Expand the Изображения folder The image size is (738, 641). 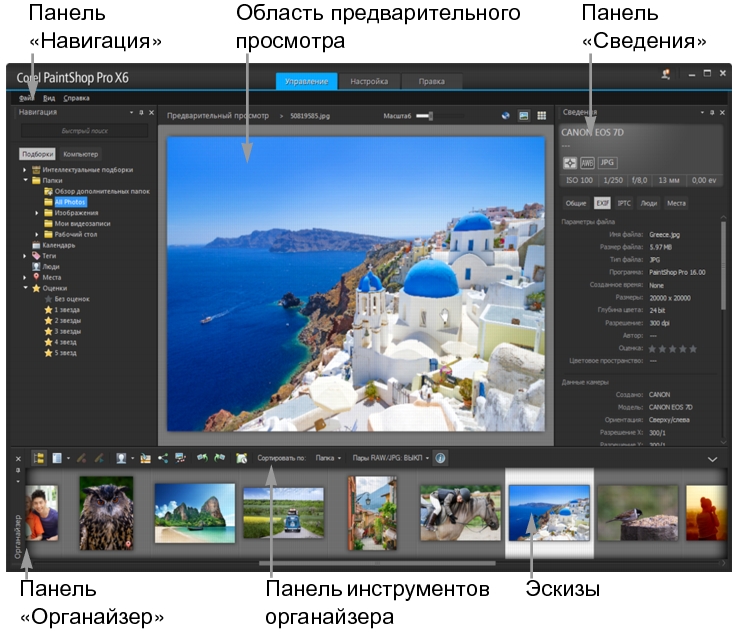37,212
